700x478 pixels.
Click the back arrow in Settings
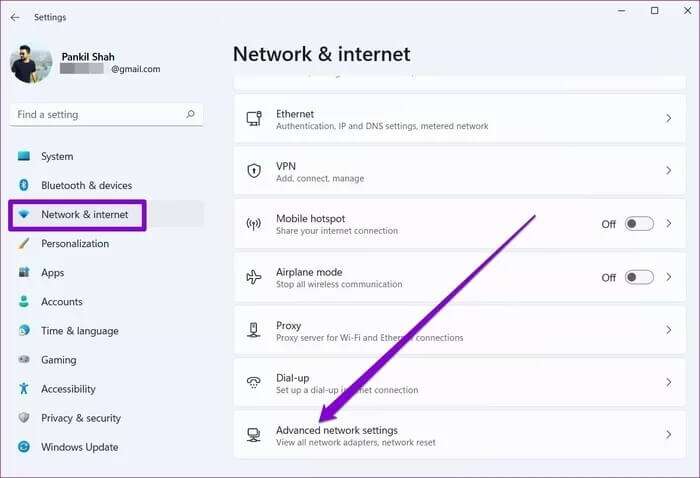14,17
